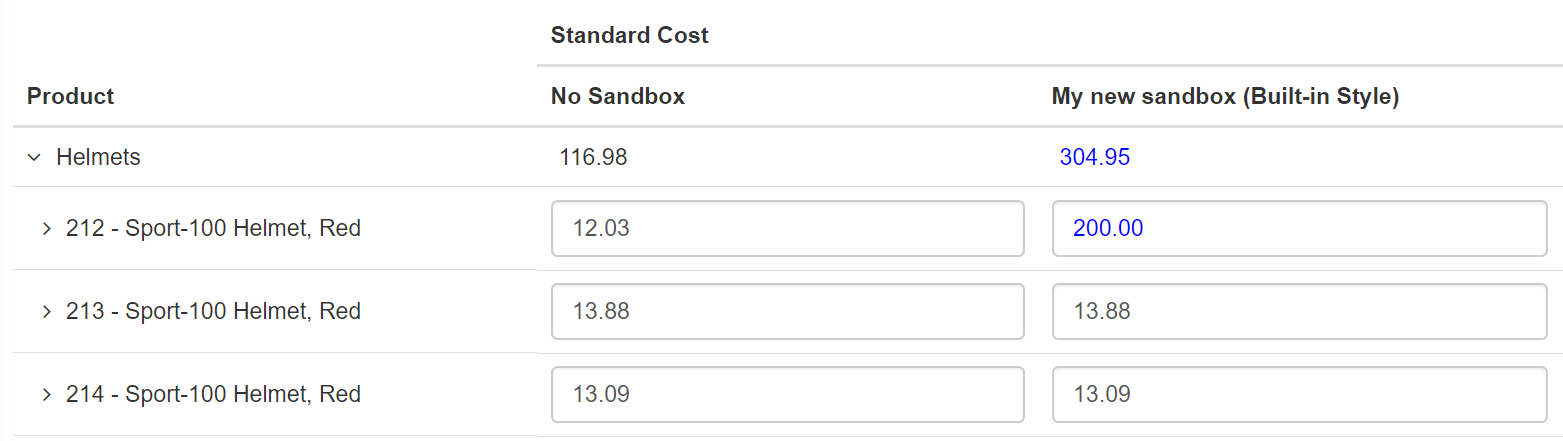Select the 213 - Sport-100 Helmet, Red label
The height and width of the screenshot is (441, 1563).
click(213, 312)
